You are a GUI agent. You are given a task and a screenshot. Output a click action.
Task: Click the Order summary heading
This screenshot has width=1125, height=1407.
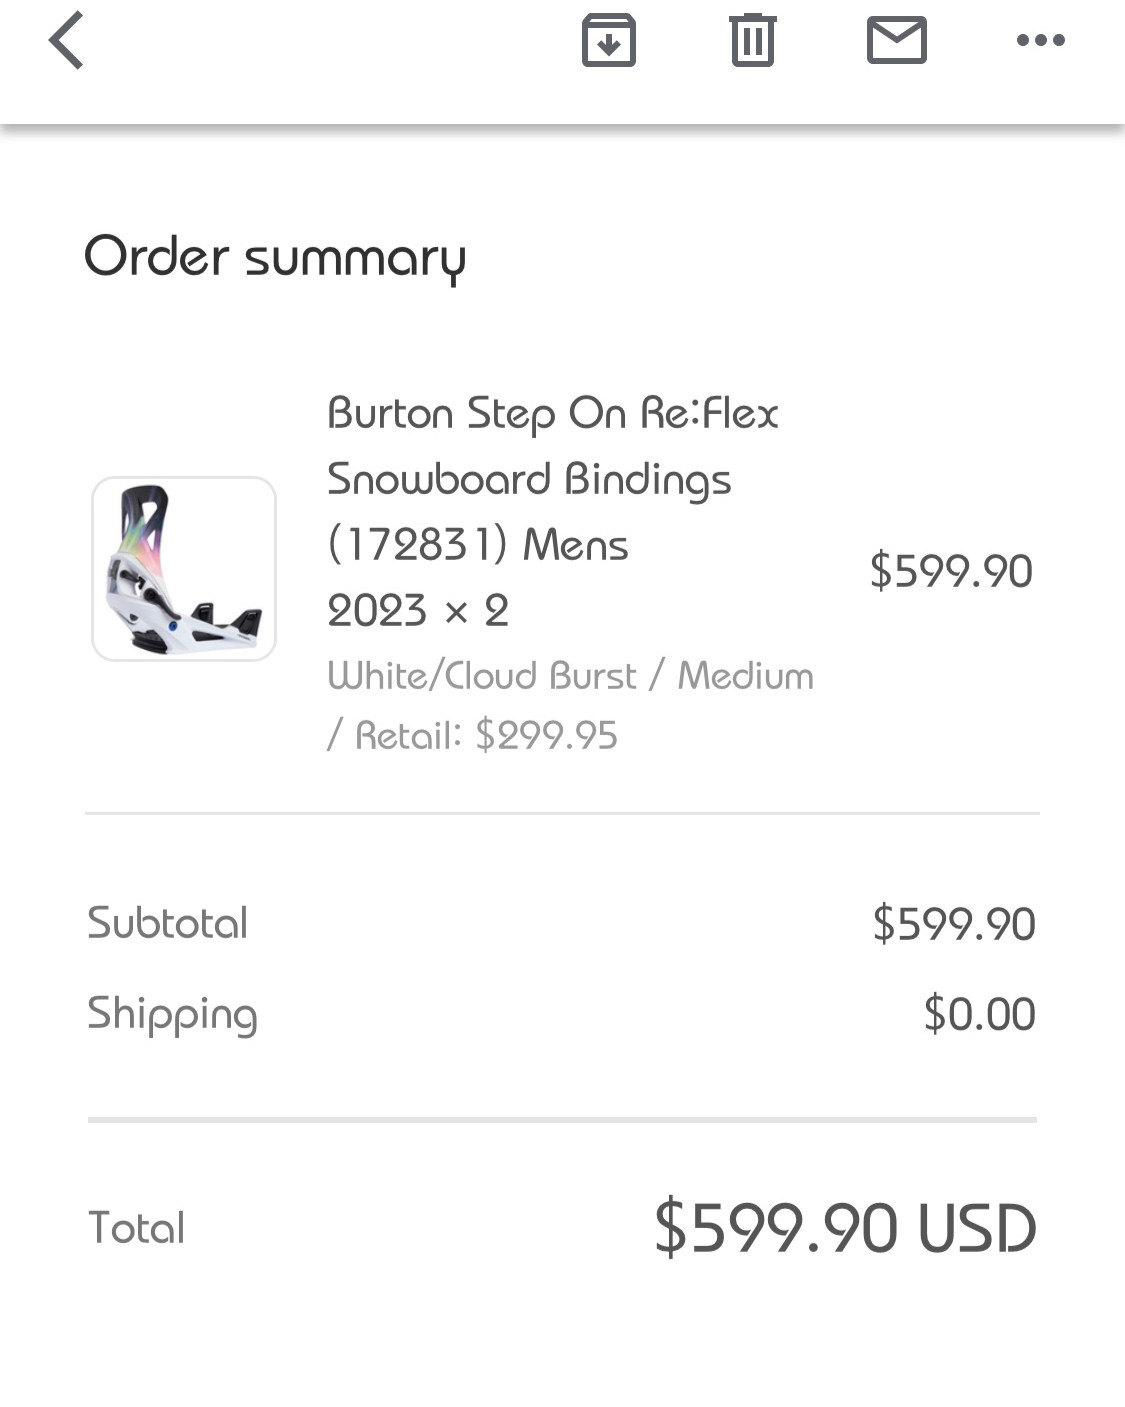click(275, 257)
